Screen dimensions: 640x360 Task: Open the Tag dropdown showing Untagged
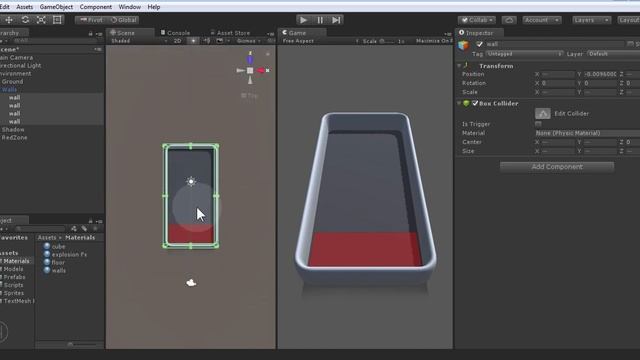coord(524,54)
